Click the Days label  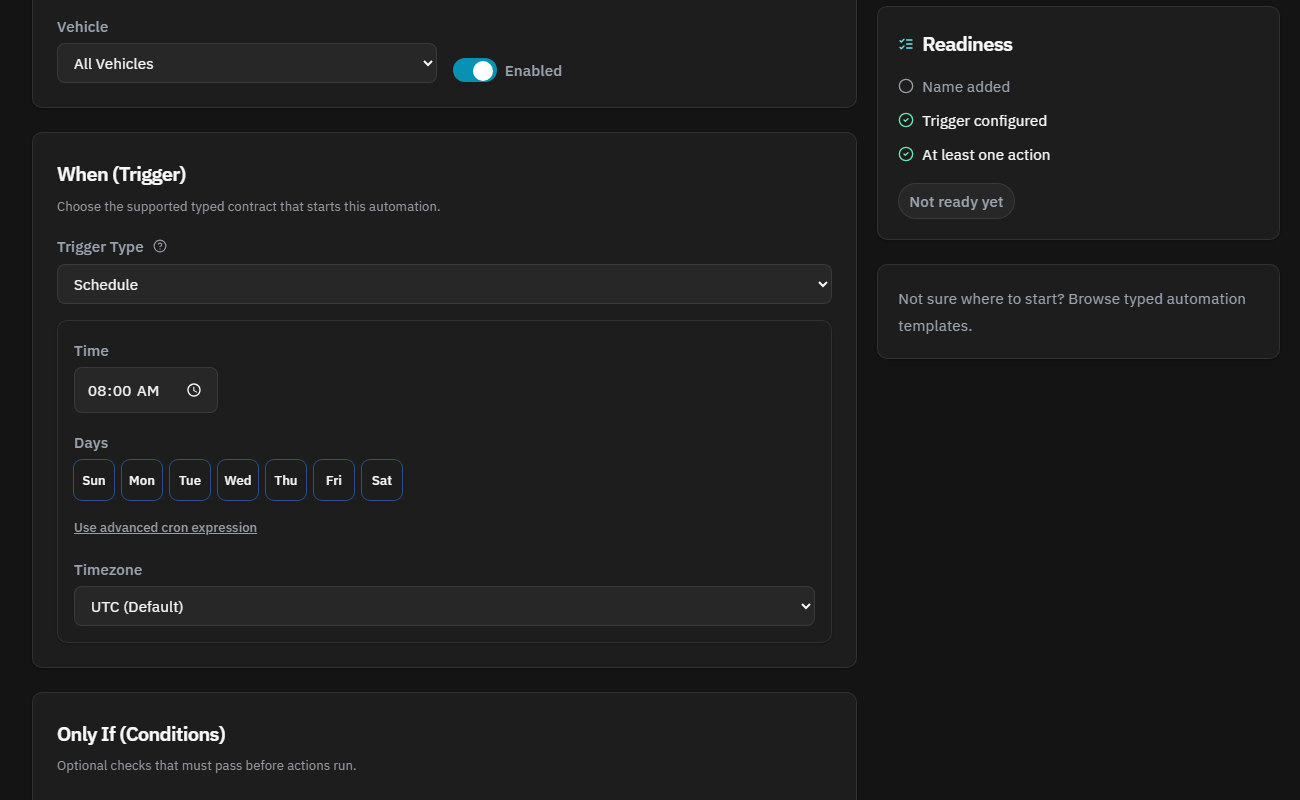[91, 442]
